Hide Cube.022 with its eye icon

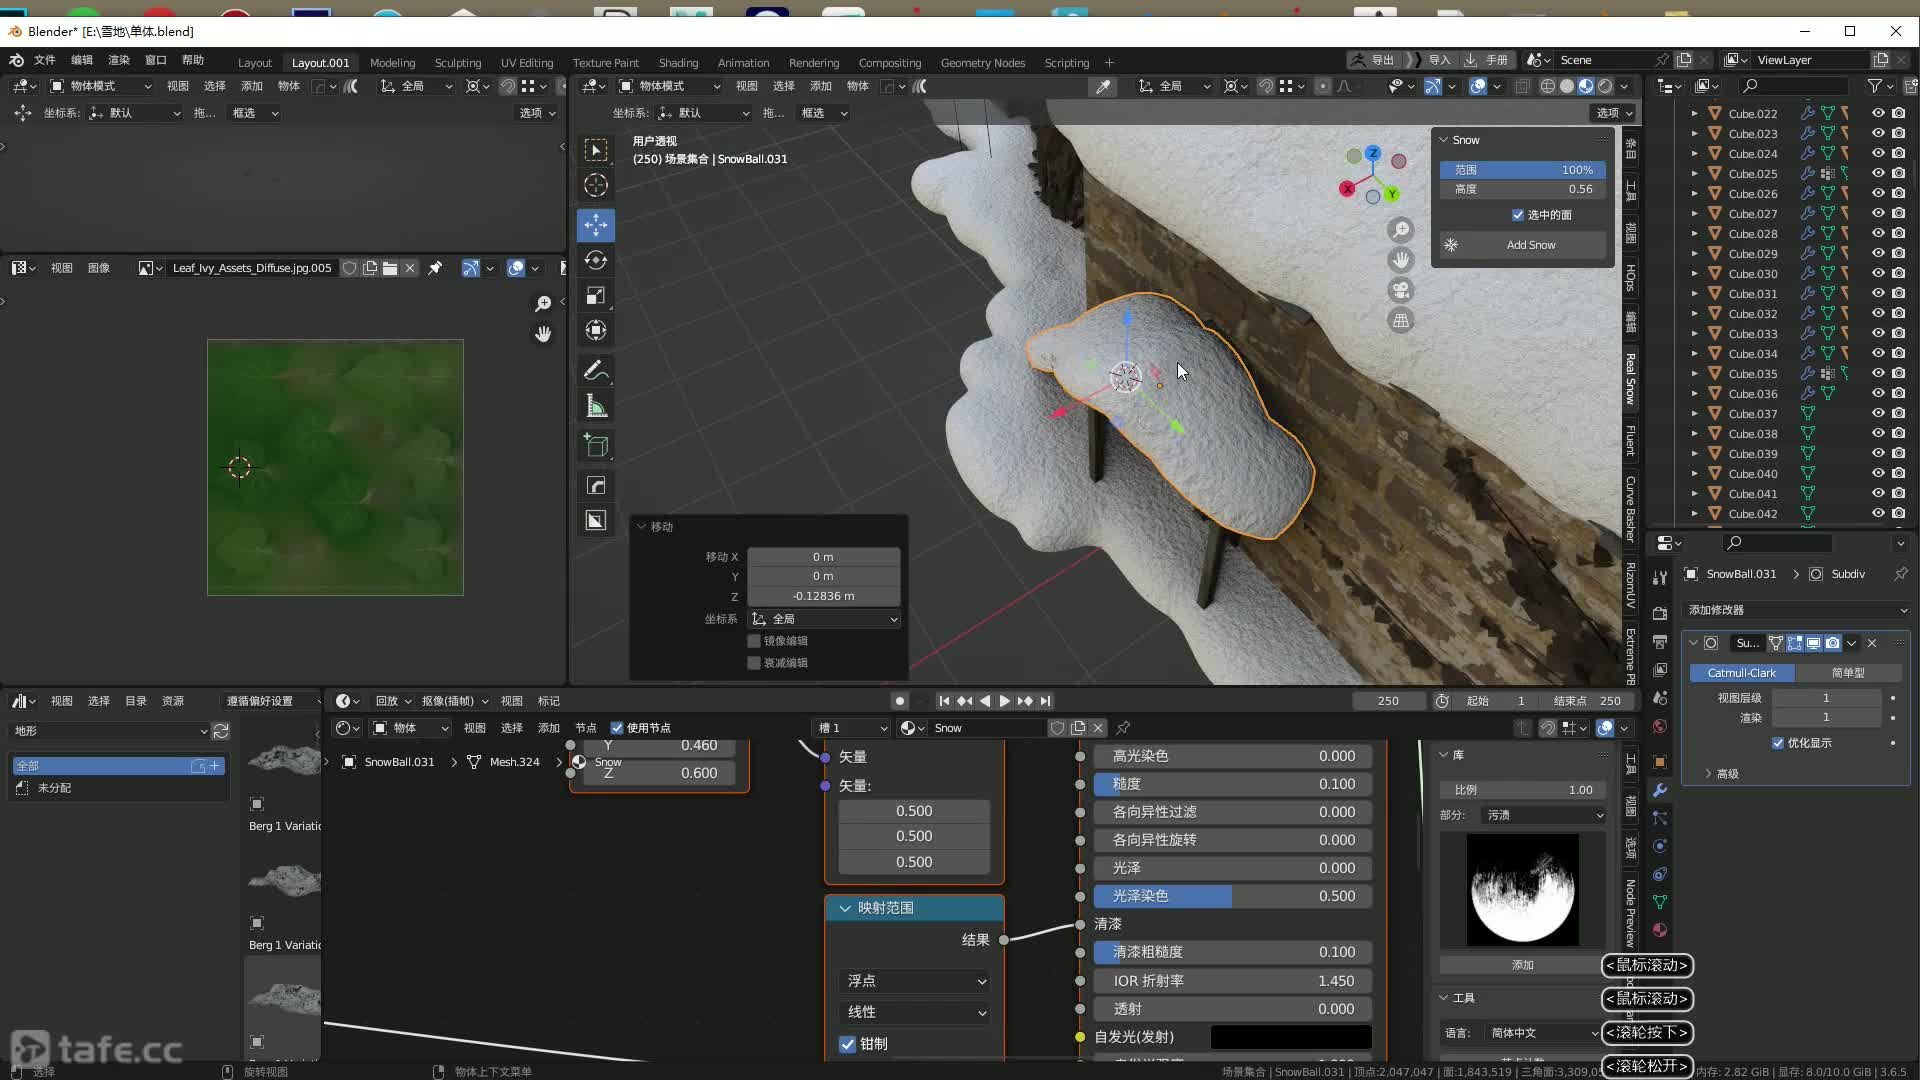coord(1878,113)
